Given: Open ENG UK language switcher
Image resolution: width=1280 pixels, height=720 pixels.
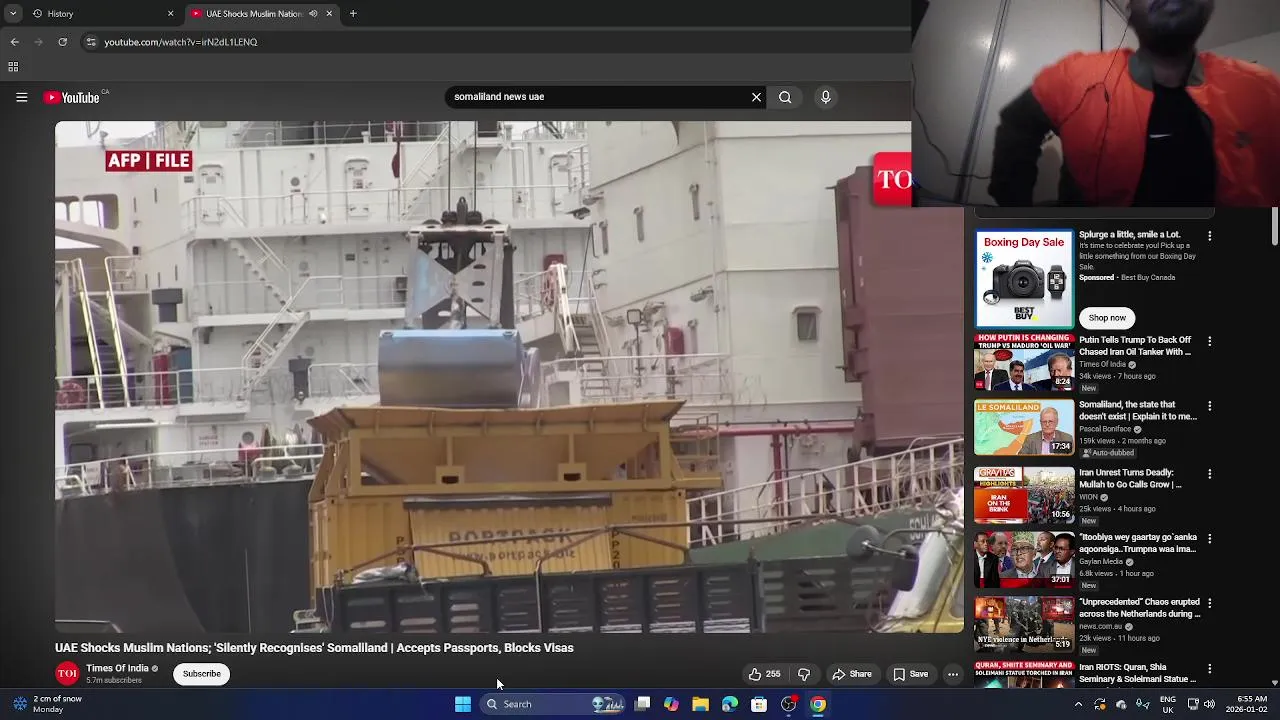Looking at the screenshot, I should tap(1168, 704).
